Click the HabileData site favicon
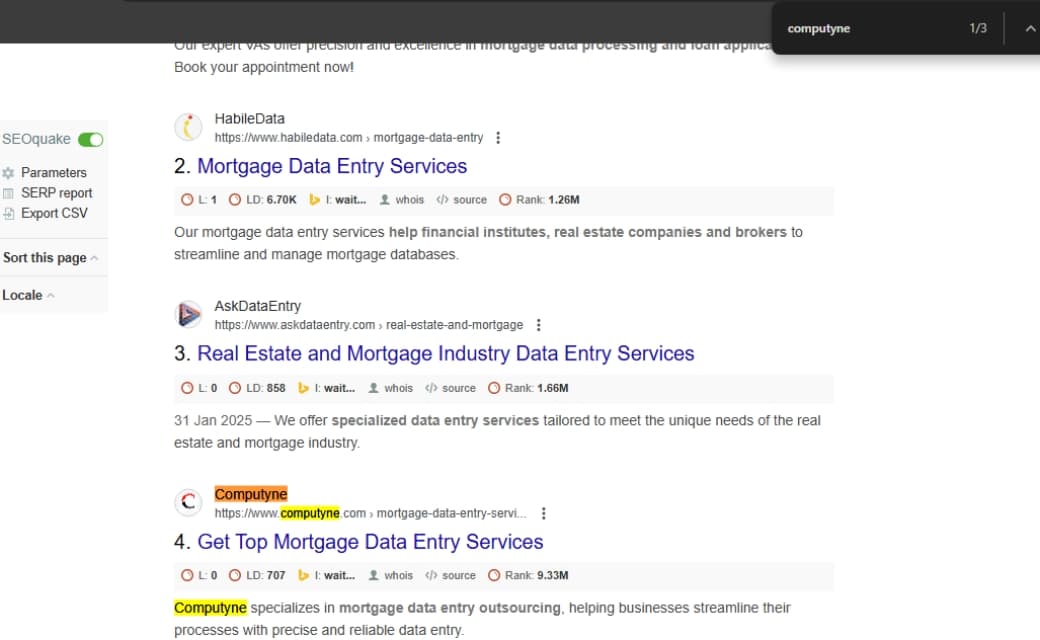The image size is (1040, 640). tap(188, 127)
